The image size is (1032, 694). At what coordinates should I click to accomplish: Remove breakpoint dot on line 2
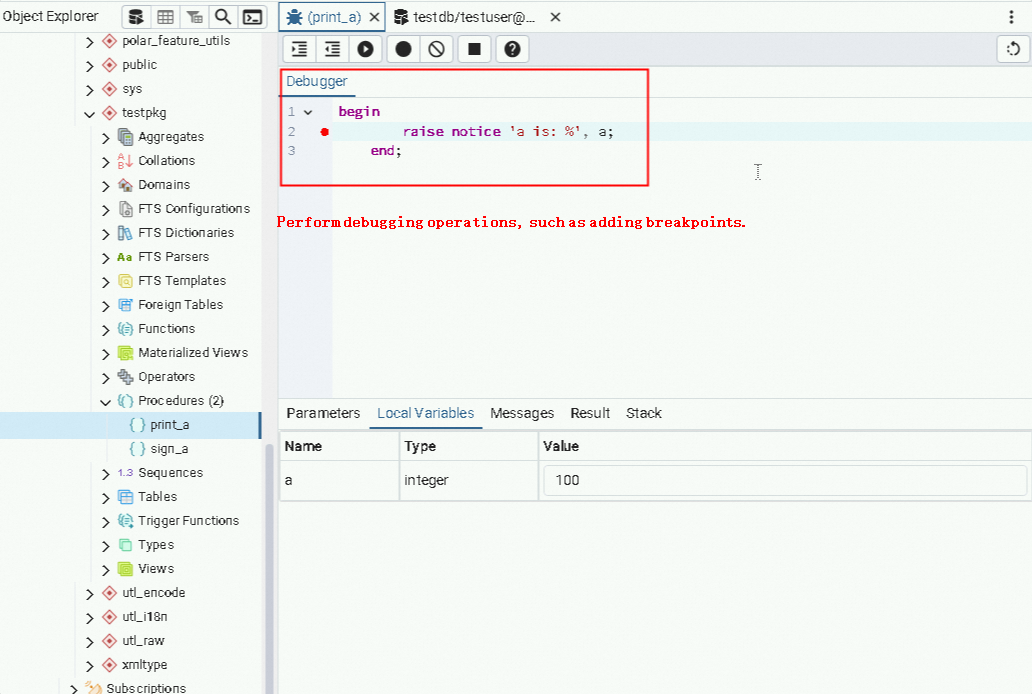pyautogui.click(x=324, y=132)
